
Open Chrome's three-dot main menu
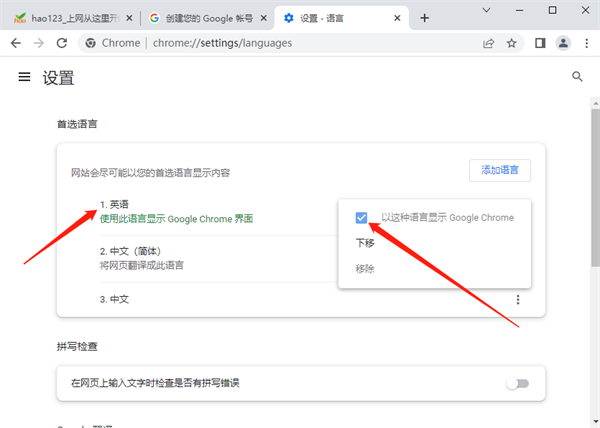pyautogui.click(x=585, y=43)
